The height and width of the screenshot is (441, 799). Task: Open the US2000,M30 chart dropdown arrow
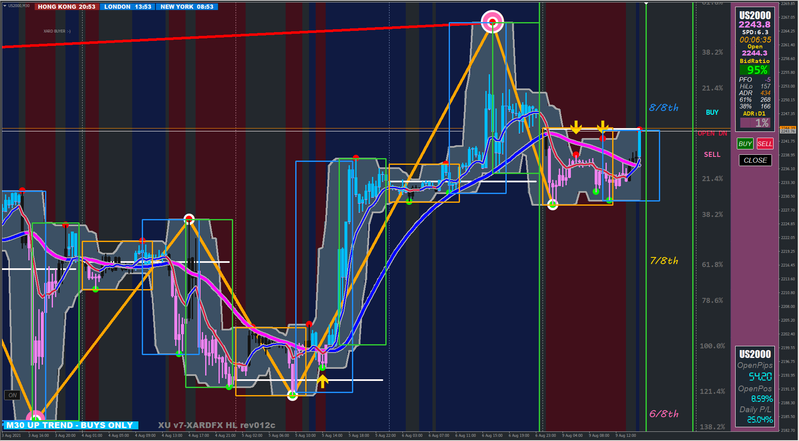click(5, 5)
